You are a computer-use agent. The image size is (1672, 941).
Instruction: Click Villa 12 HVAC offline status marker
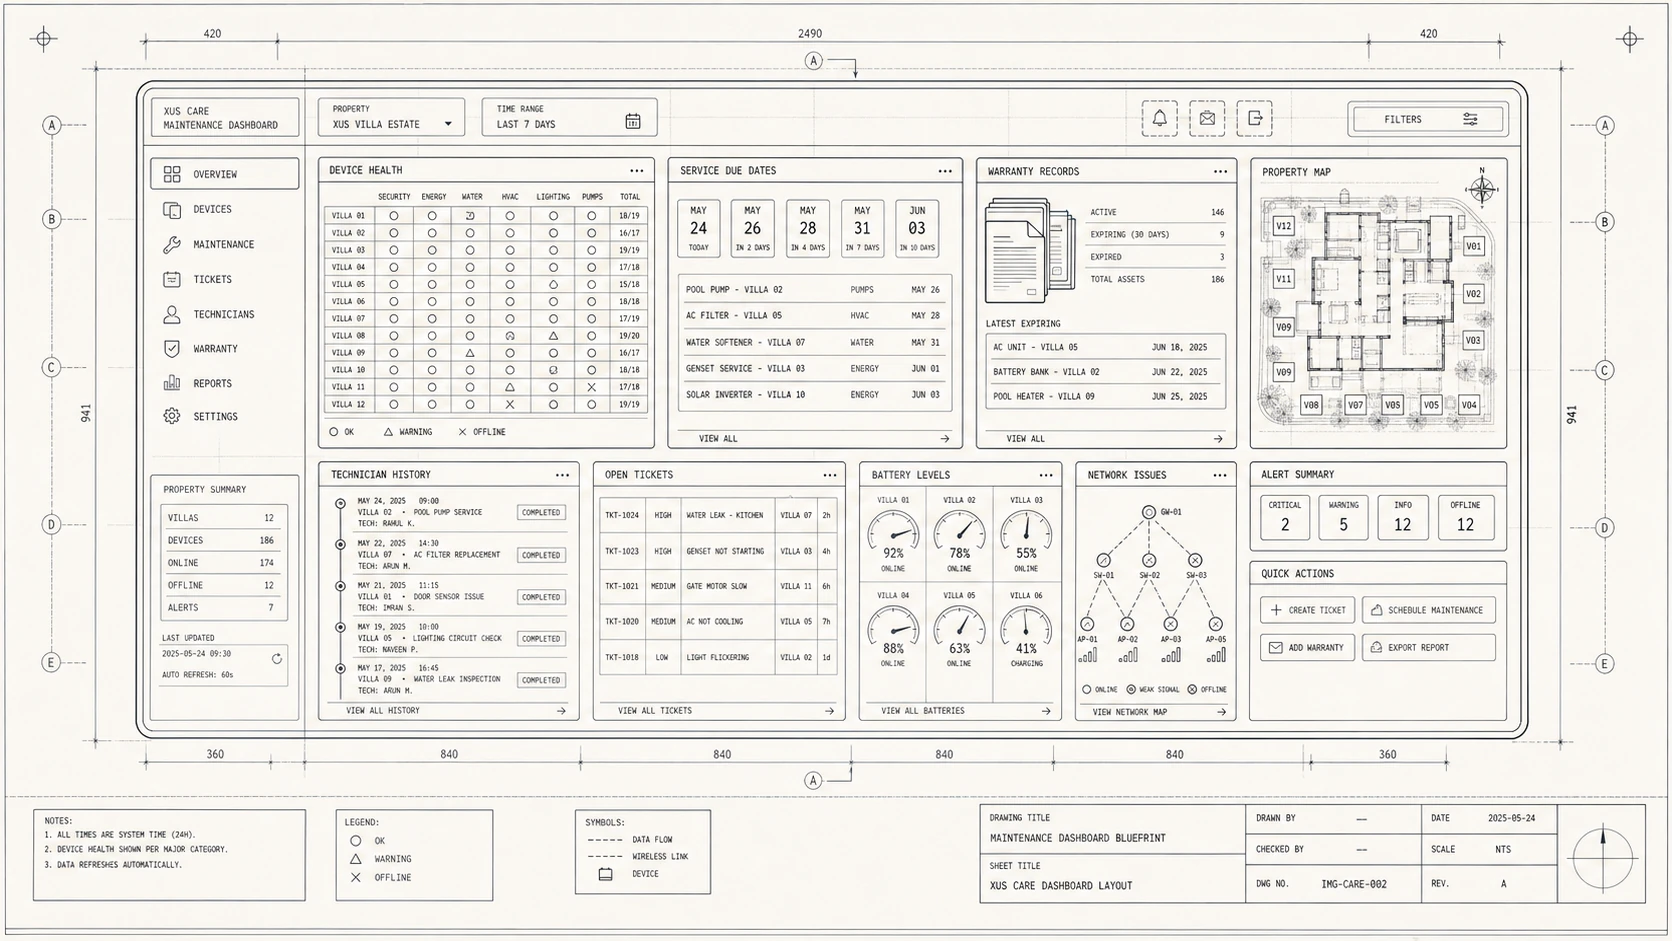510,404
